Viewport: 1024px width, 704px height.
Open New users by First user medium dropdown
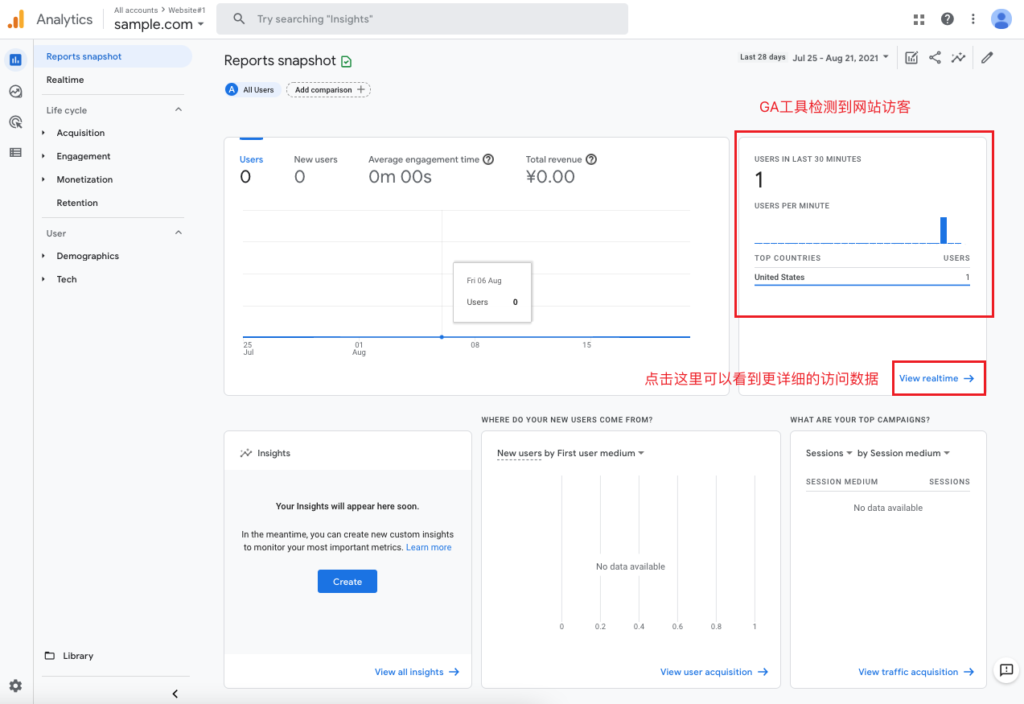pos(571,453)
